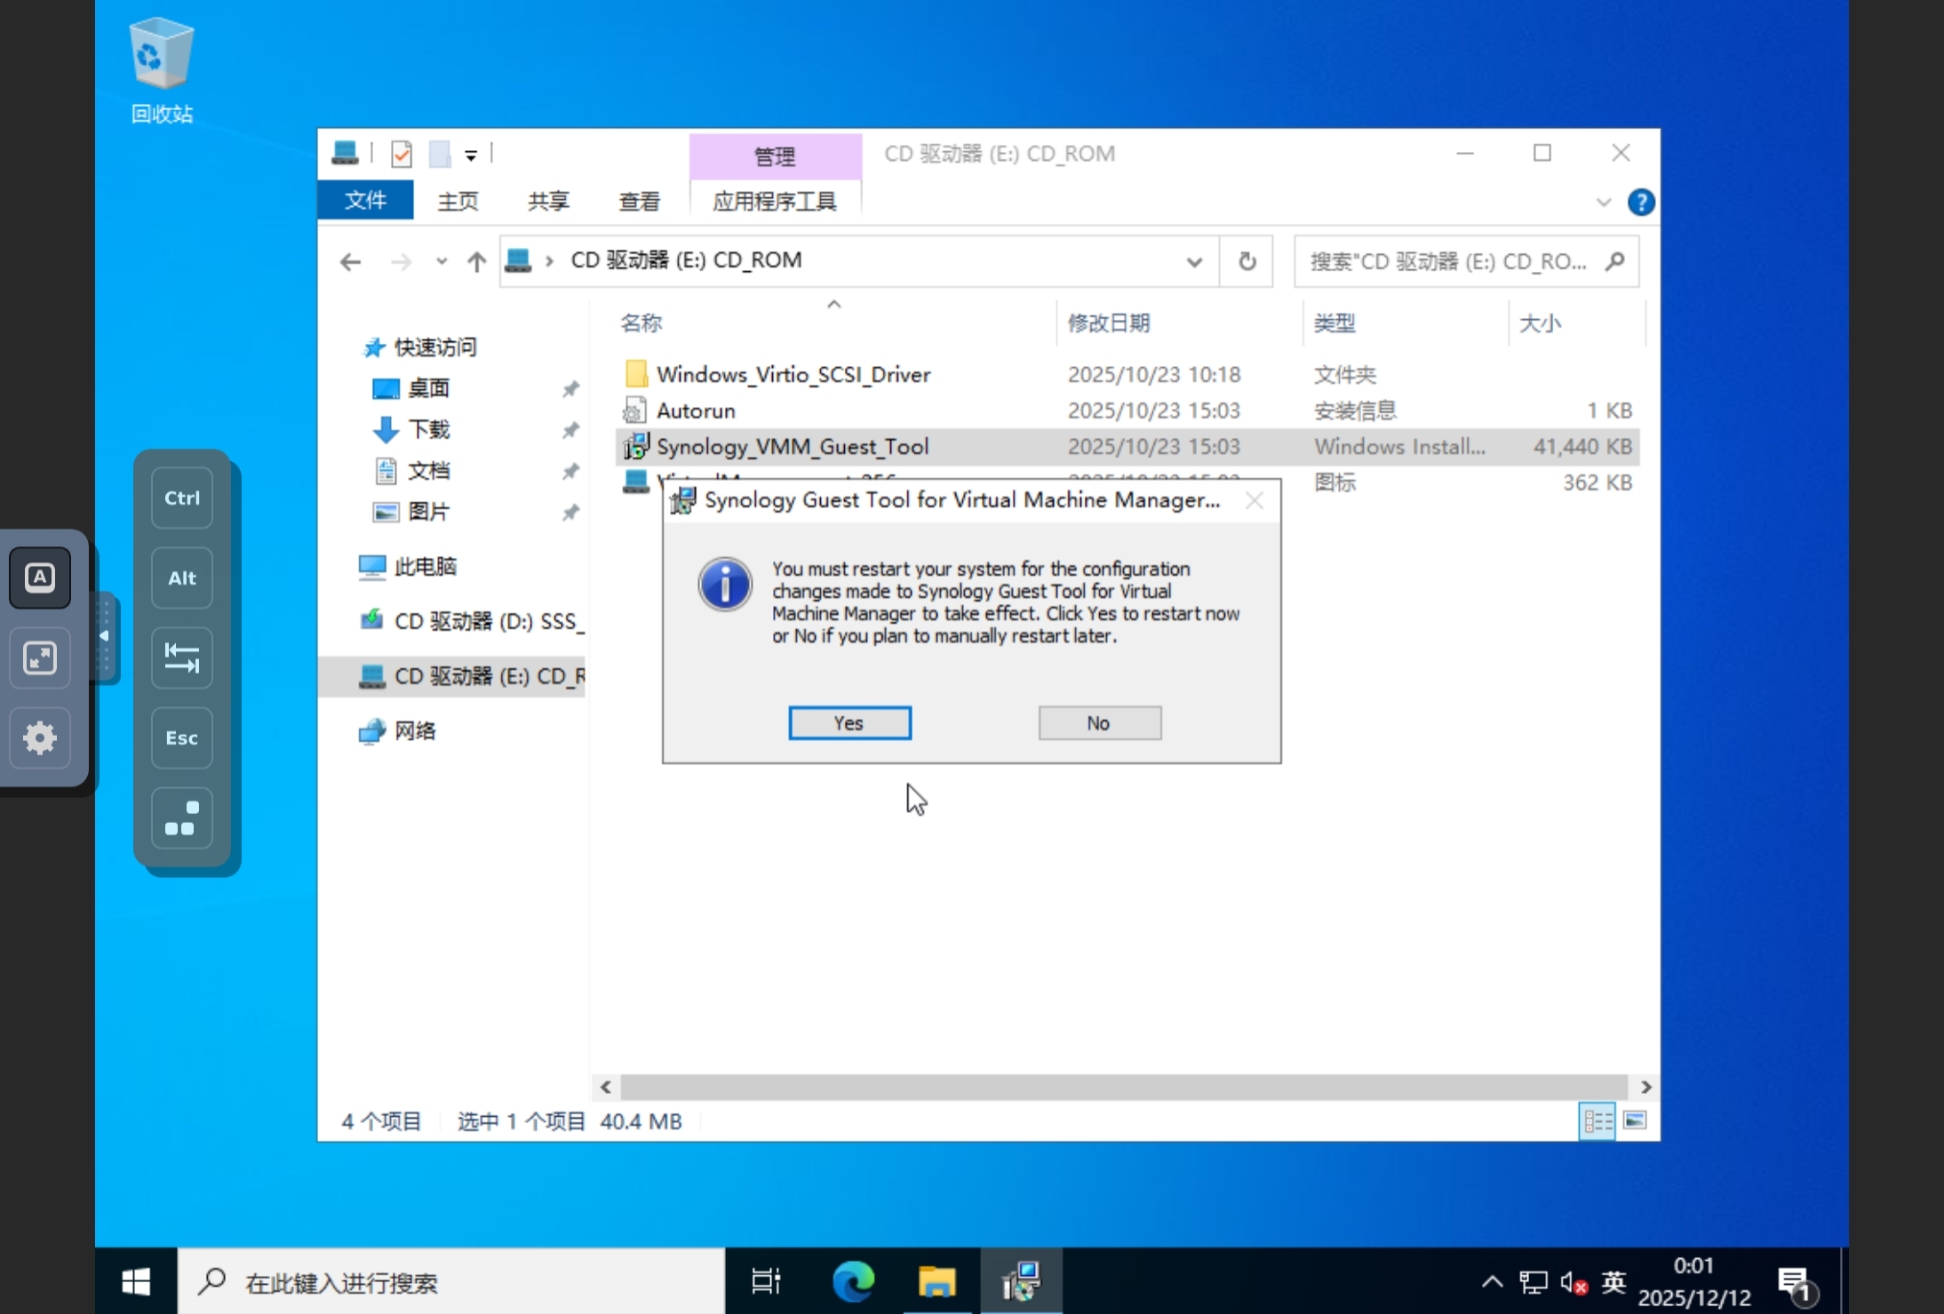Viewport: 1944px width, 1314px height.
Task: Open Microsoft Edge from the taskbar
Action: pyautogui.click(x=853, y=1281)
